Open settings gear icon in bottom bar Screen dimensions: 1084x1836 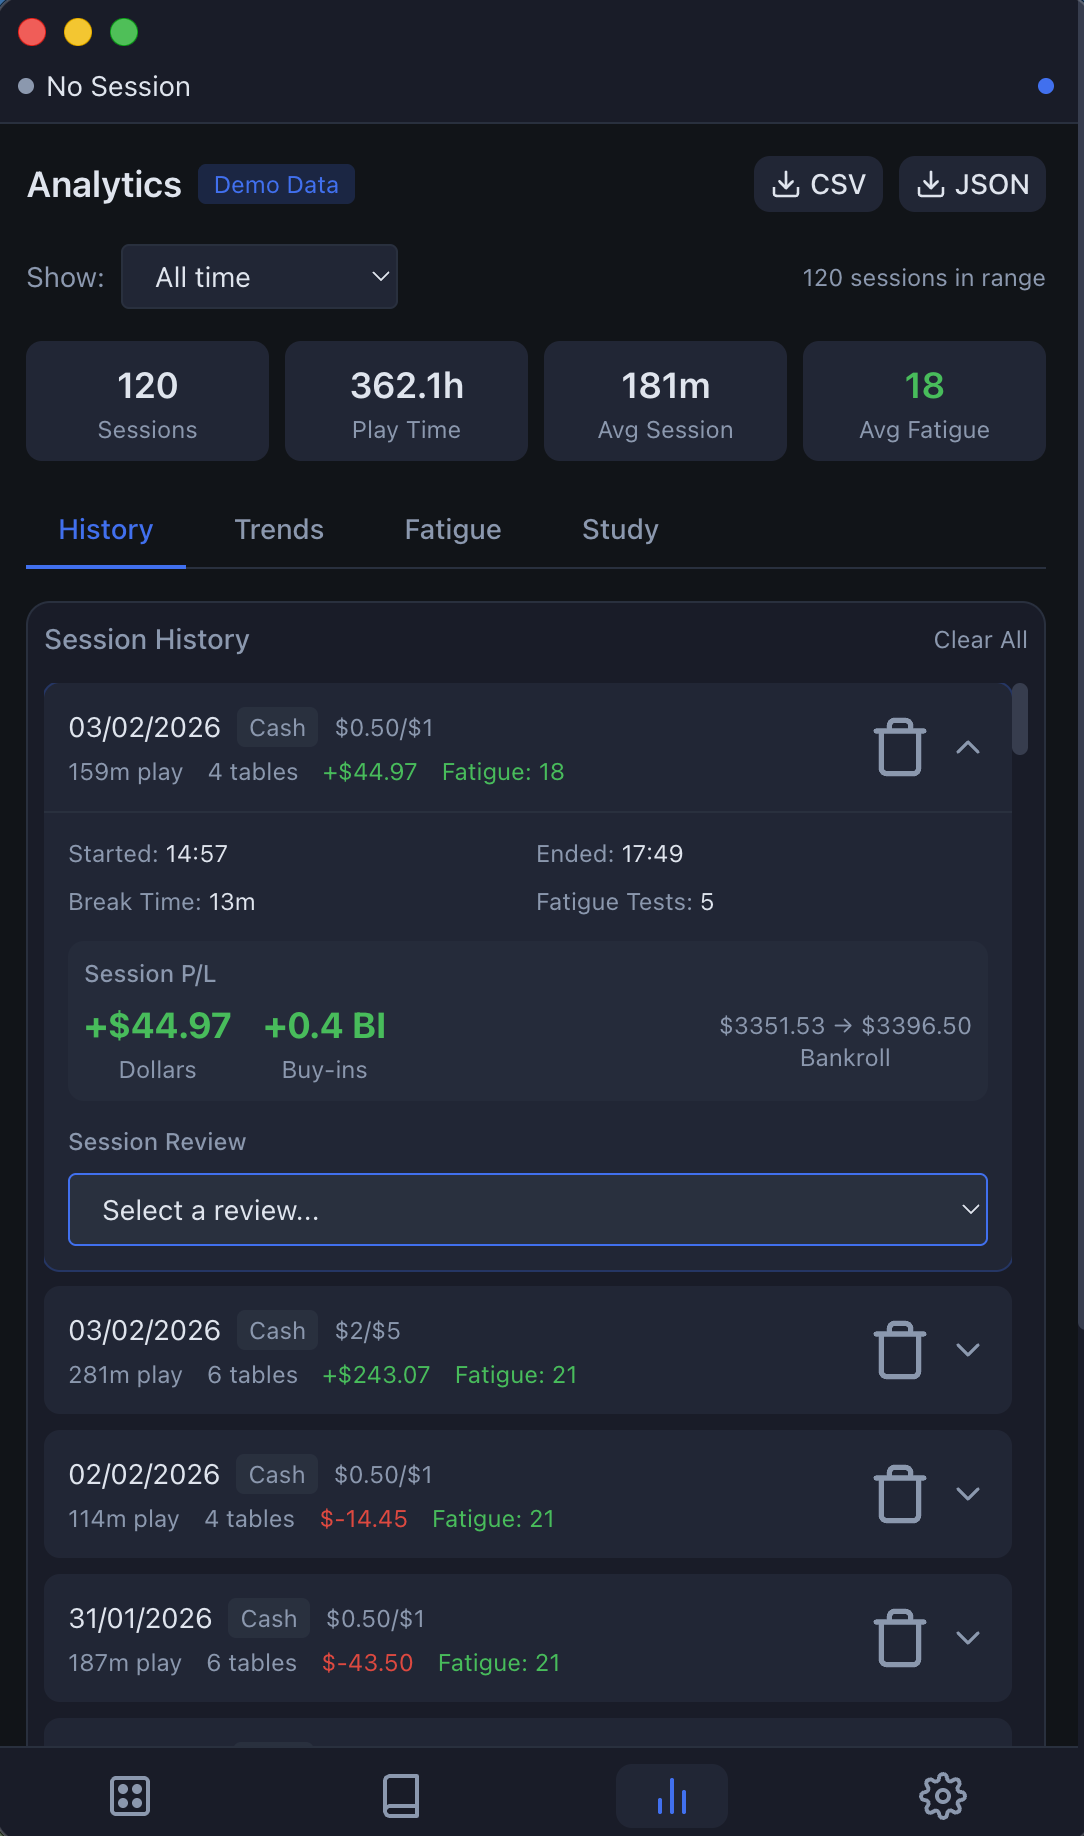(x=942, y=1796)
